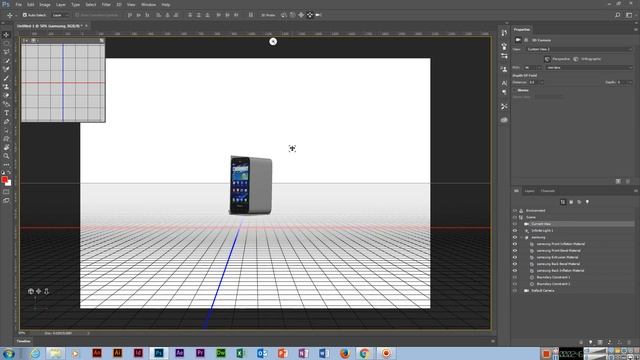Hide samsung Front Inflation Material

coord(514,244)
